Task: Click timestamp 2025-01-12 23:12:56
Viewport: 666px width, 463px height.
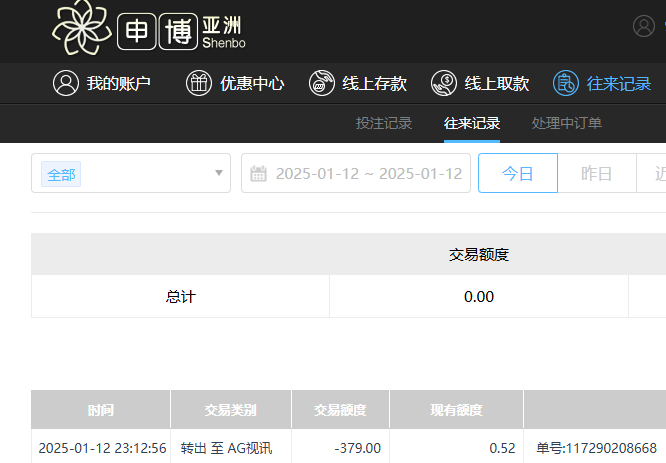Action: (x=102, y=448)
